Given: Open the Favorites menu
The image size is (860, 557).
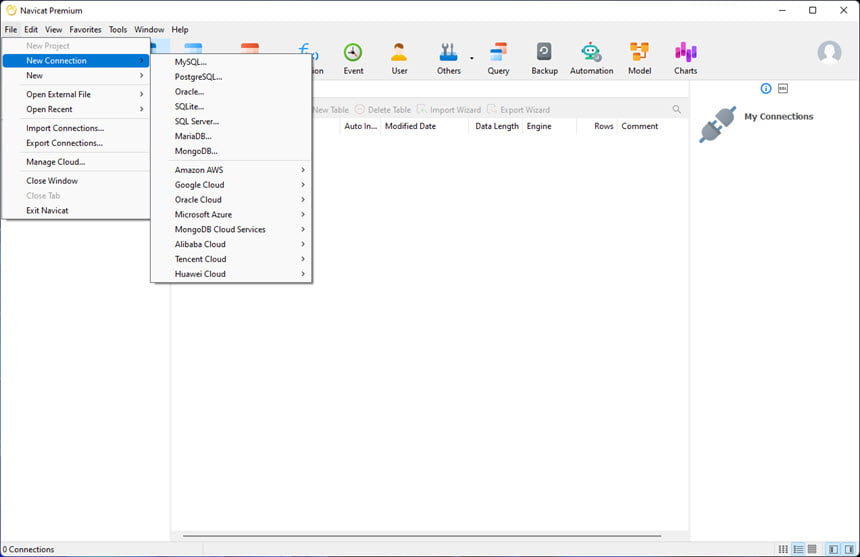Looking at the screenshot, I should (x=85, y=30).
